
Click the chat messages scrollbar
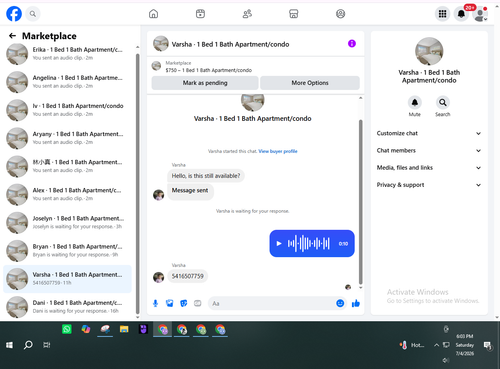[x=360, y=202]
